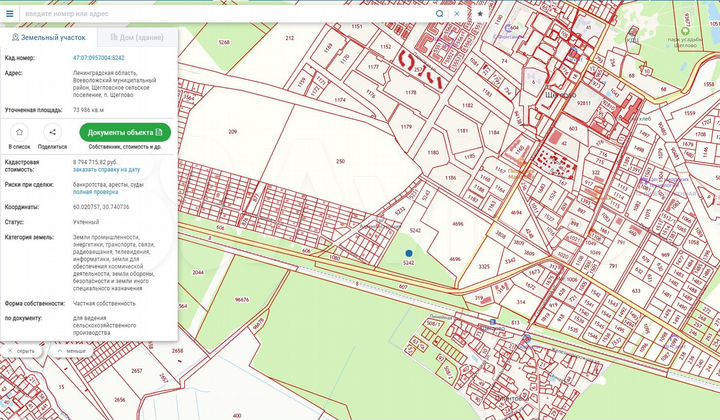Open полная проверка link
This screenshot has height=420, width=720.
[x=96, y=191]
